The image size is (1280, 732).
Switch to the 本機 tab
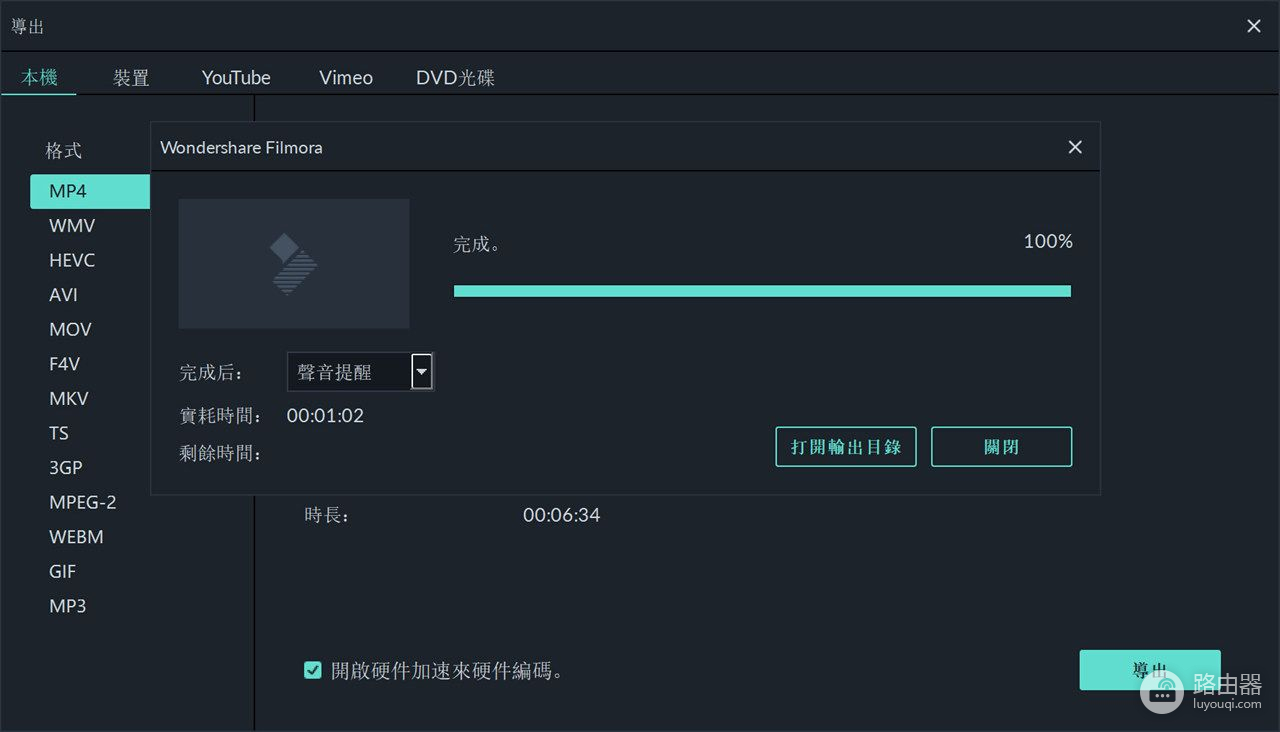pyautogui.click(x=39, y=77)
